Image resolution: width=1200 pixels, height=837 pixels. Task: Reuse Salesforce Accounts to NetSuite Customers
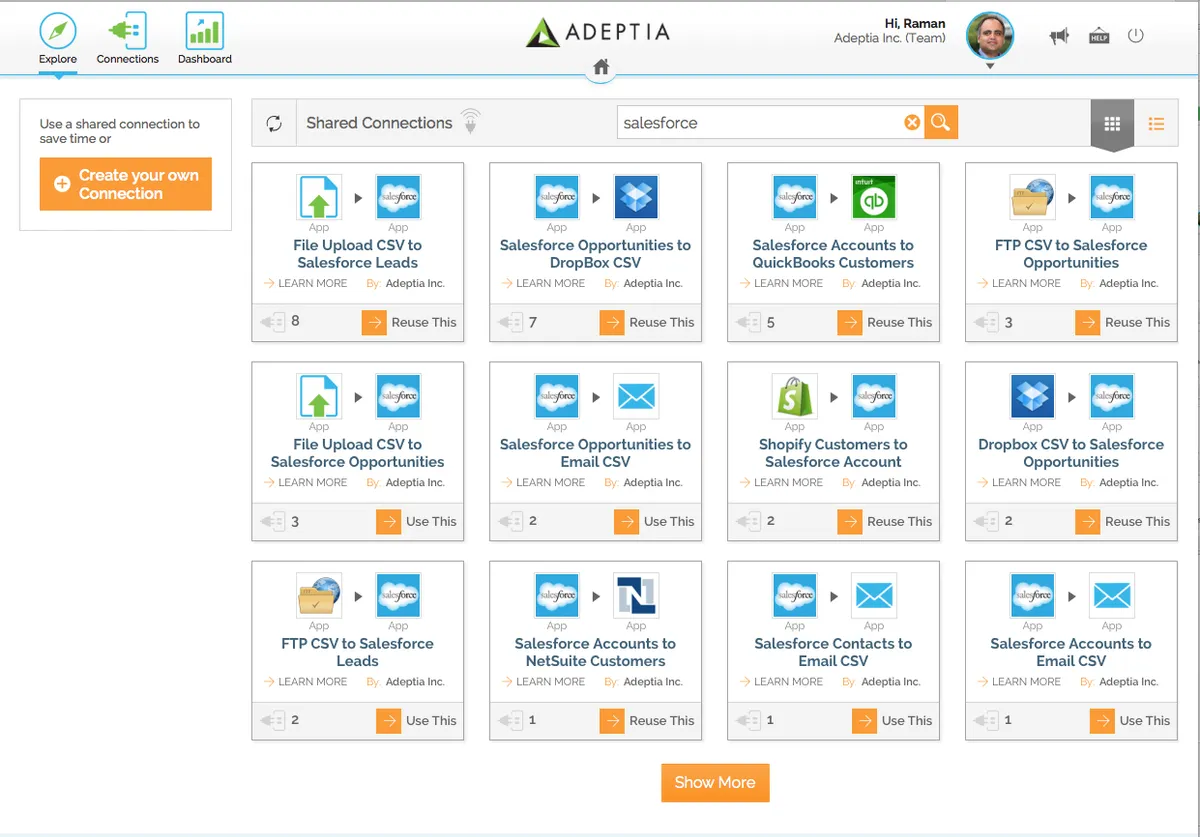(647, 720)
